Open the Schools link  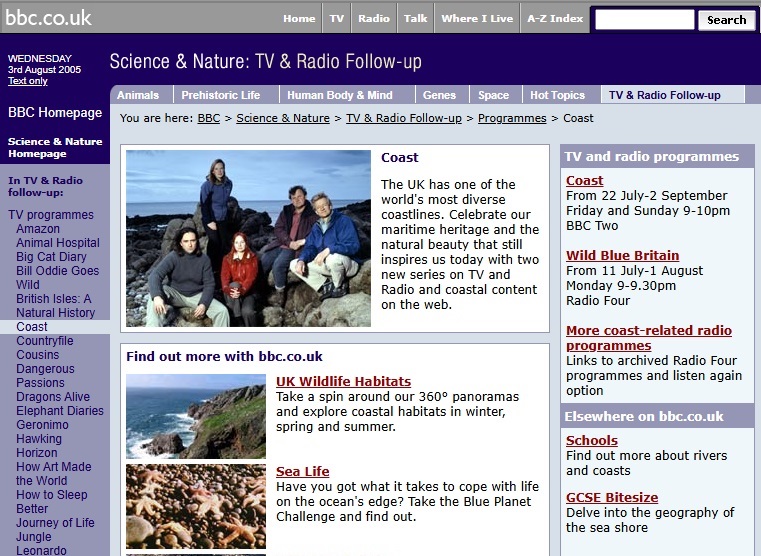click(592, 441)
